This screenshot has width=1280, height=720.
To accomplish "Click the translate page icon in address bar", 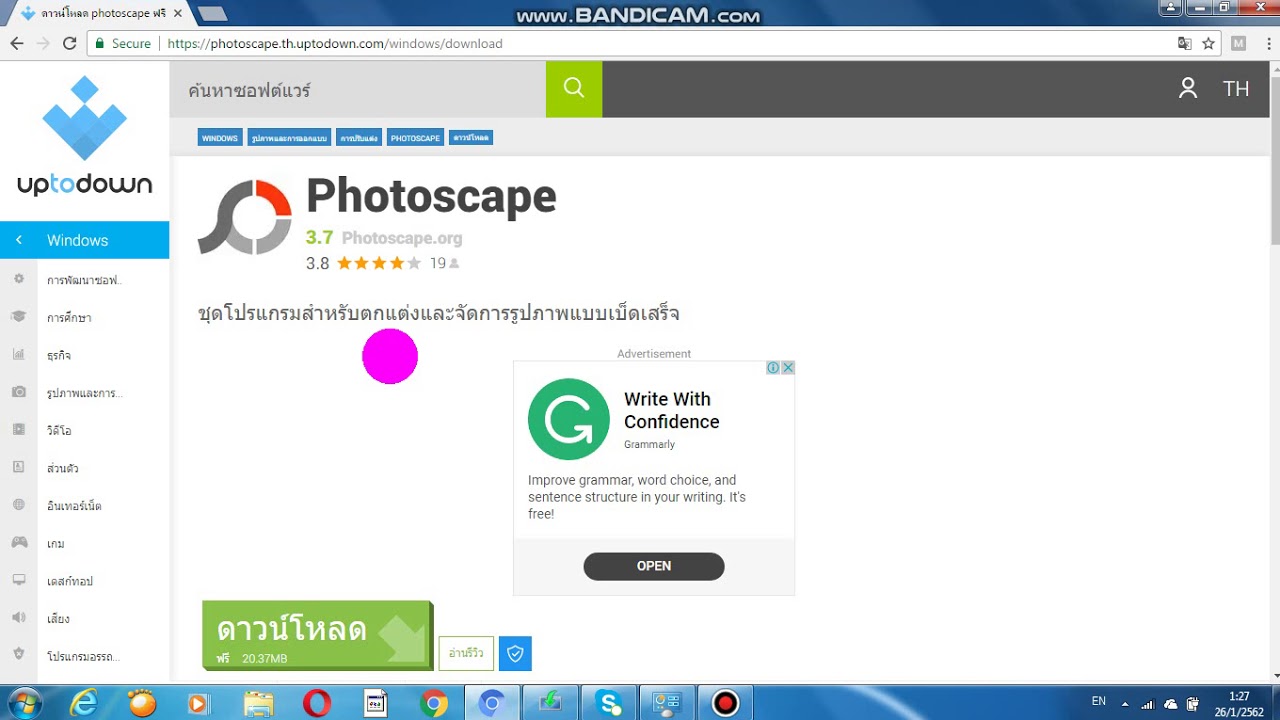I will coord(1184,43).
